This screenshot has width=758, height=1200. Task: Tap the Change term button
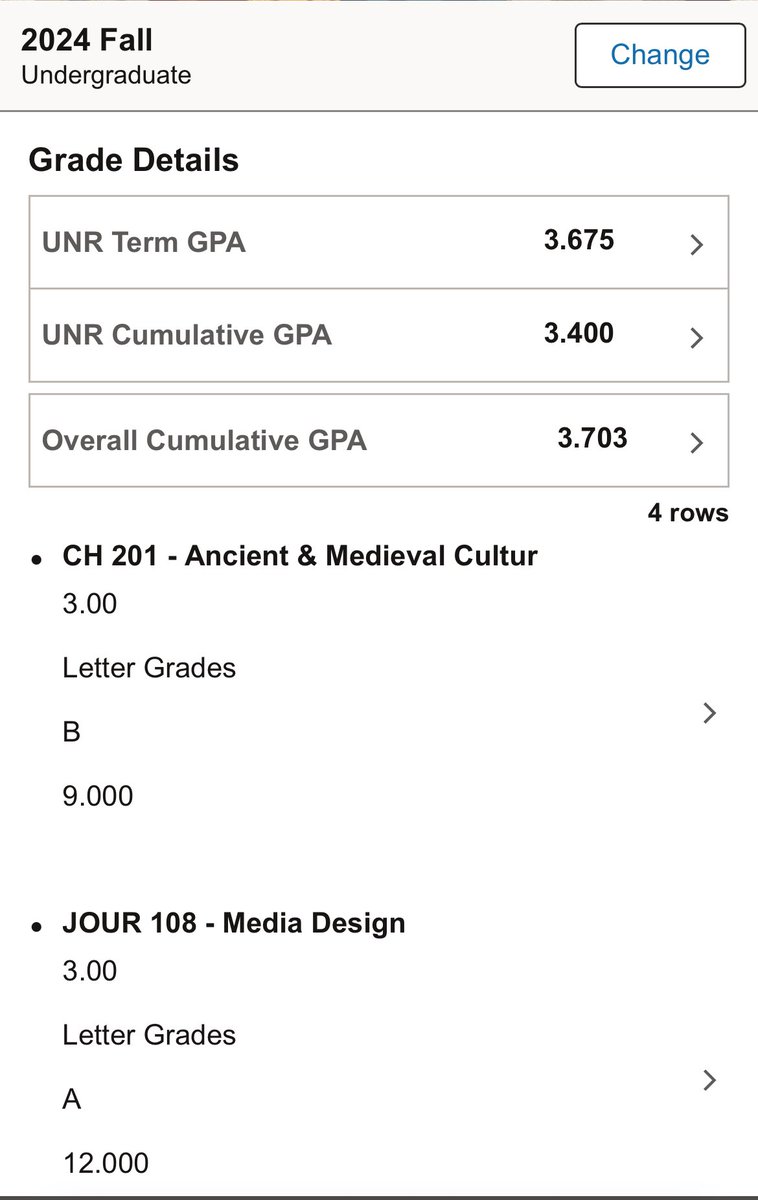click(660, 55)
